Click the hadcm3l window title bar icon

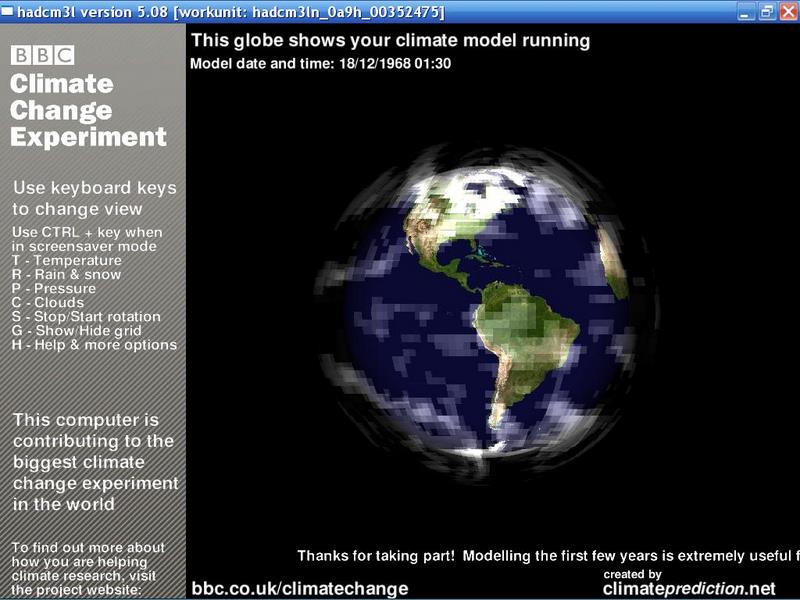click(8, 11)
